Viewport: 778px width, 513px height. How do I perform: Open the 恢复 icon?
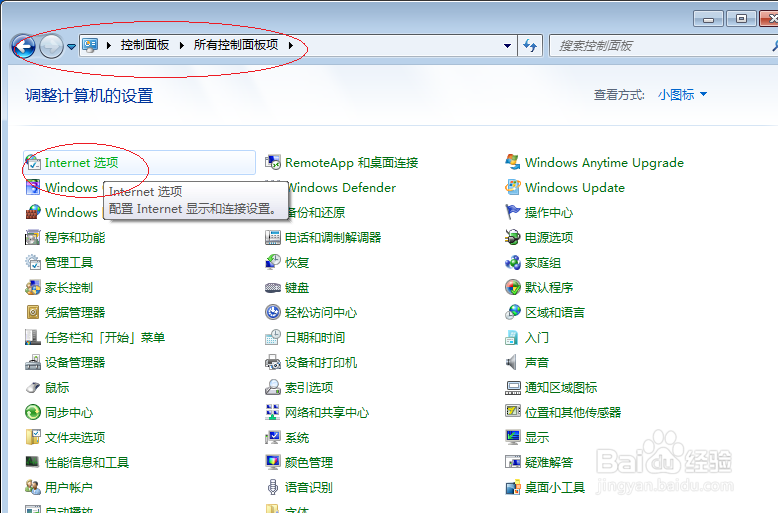point(273,262)
